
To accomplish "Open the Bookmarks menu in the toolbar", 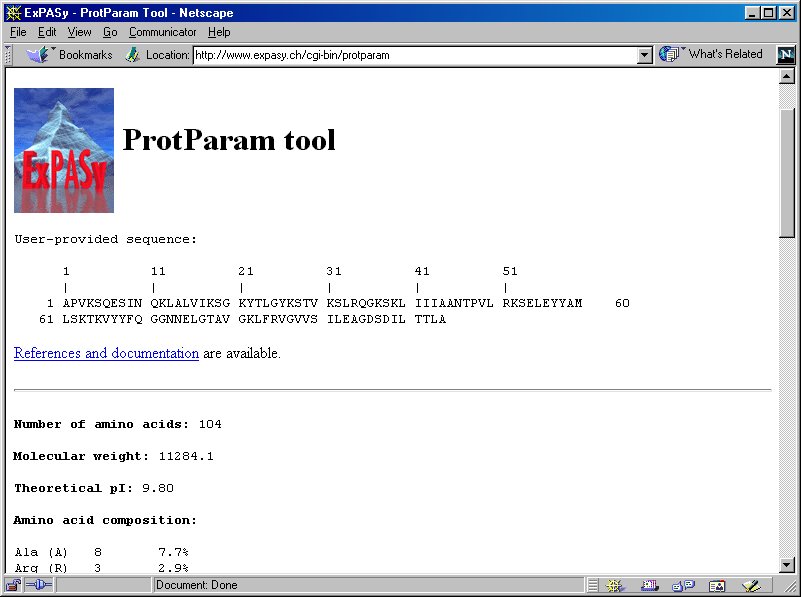I will tap(69, 55).
